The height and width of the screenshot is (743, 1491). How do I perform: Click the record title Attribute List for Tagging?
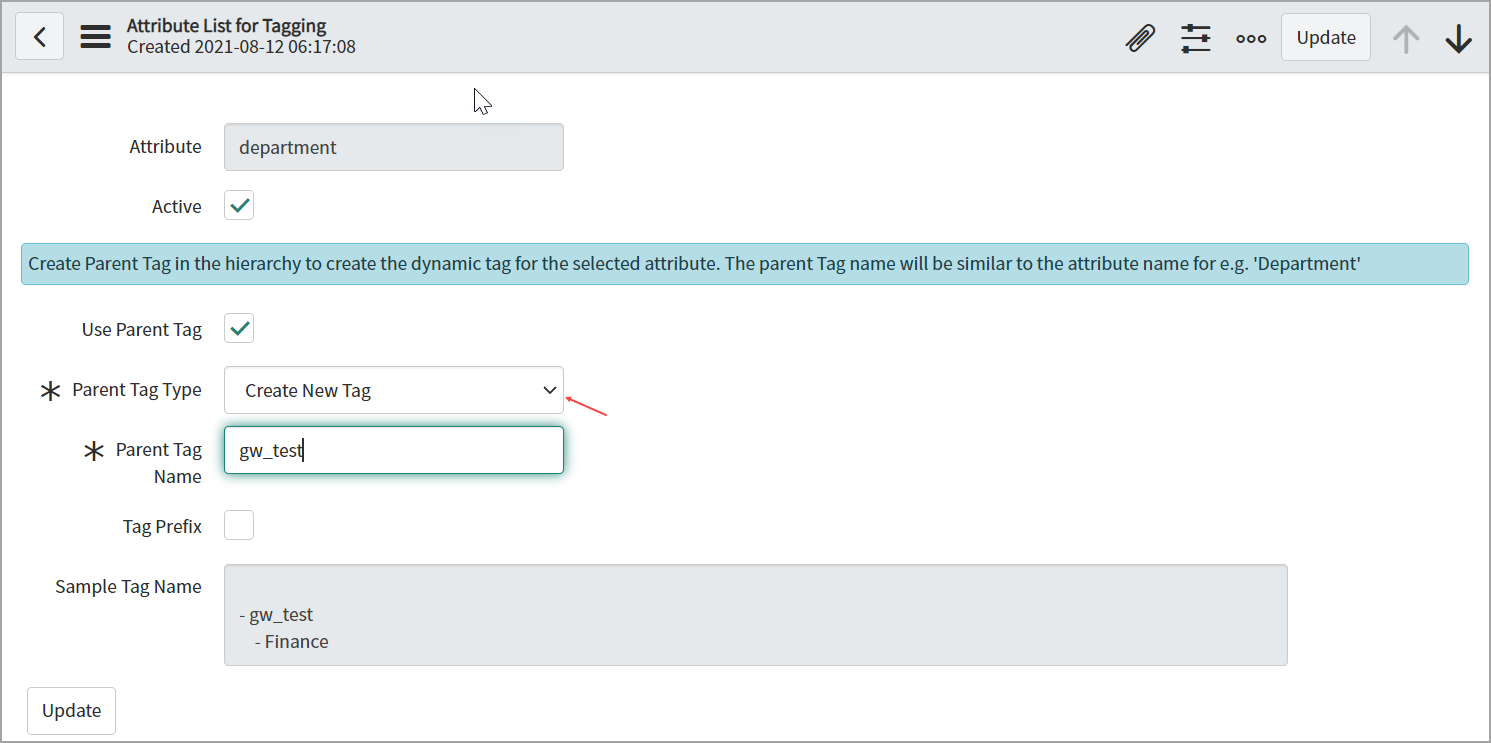point(224,25)
